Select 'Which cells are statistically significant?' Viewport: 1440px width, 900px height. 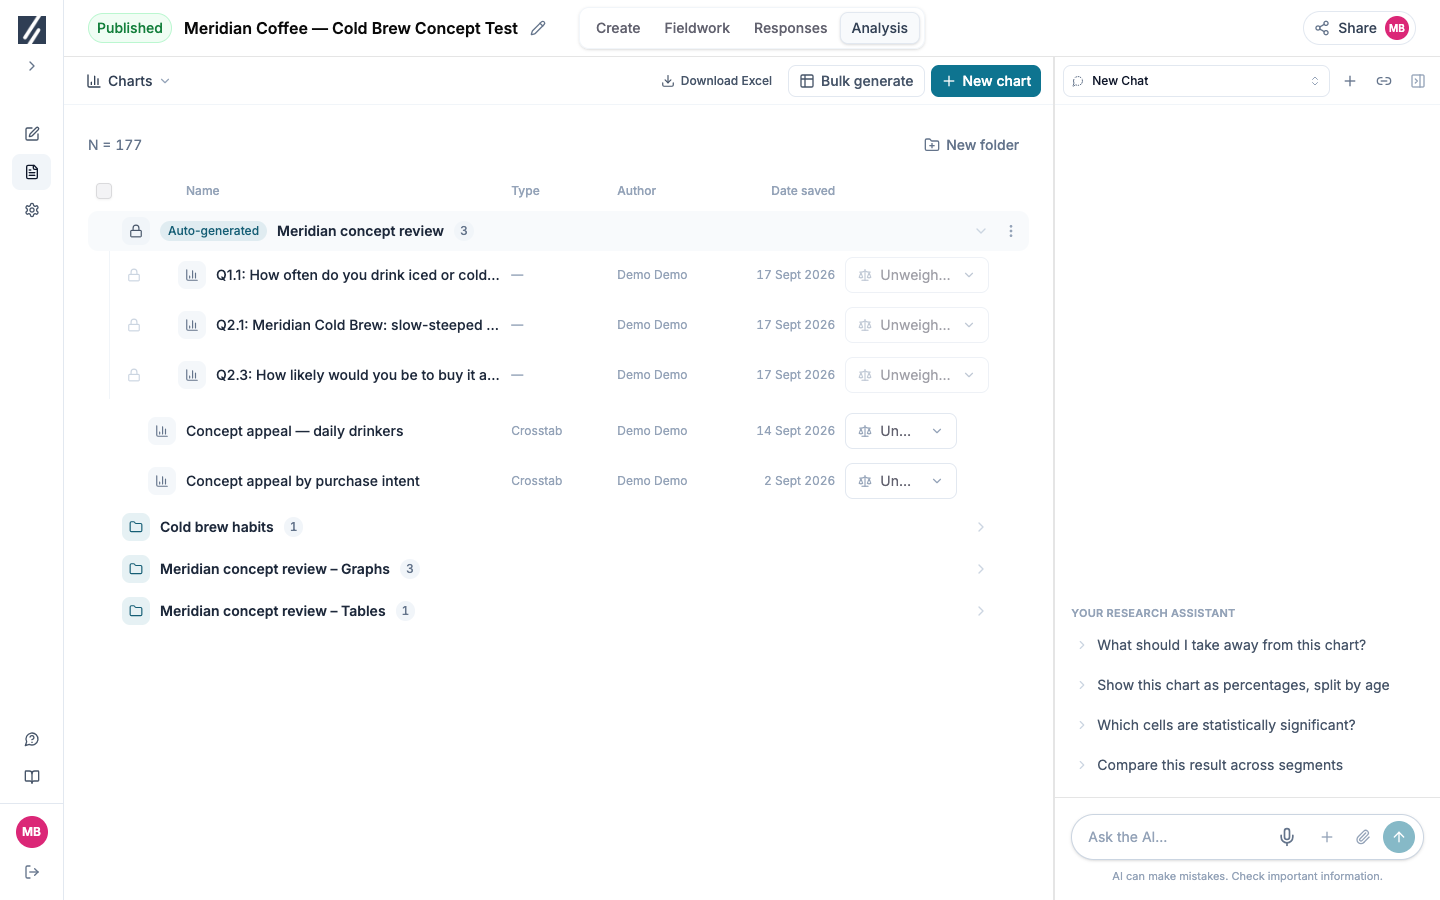1226,725
